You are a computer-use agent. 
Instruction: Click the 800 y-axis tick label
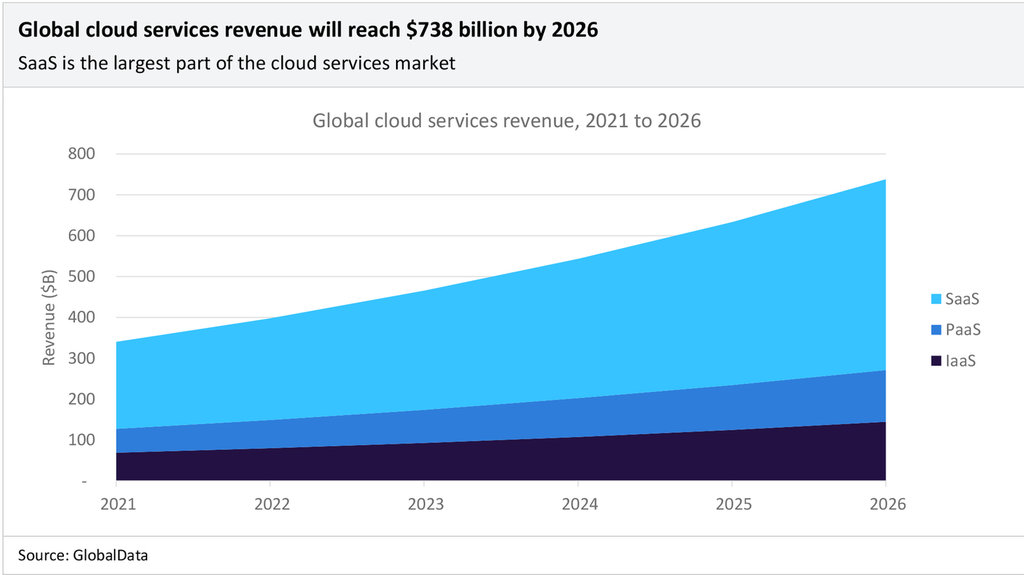coord(81,154)
